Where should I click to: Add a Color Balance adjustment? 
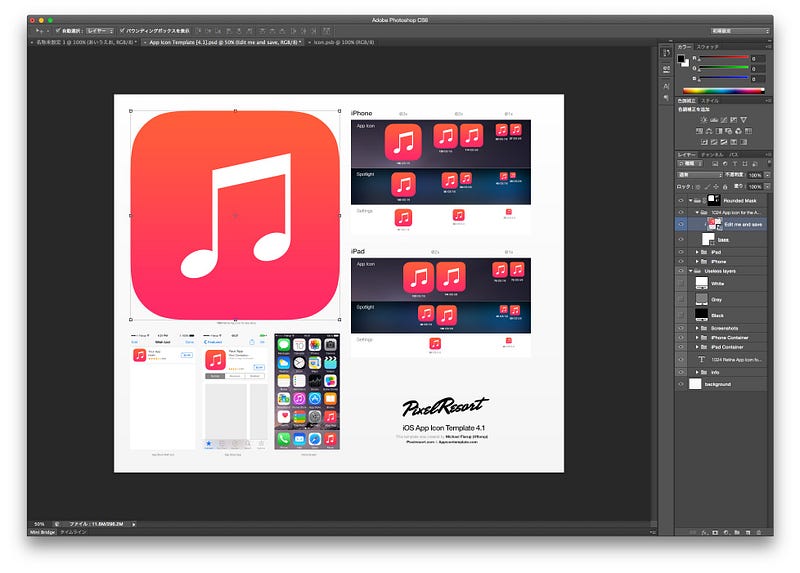709,131
